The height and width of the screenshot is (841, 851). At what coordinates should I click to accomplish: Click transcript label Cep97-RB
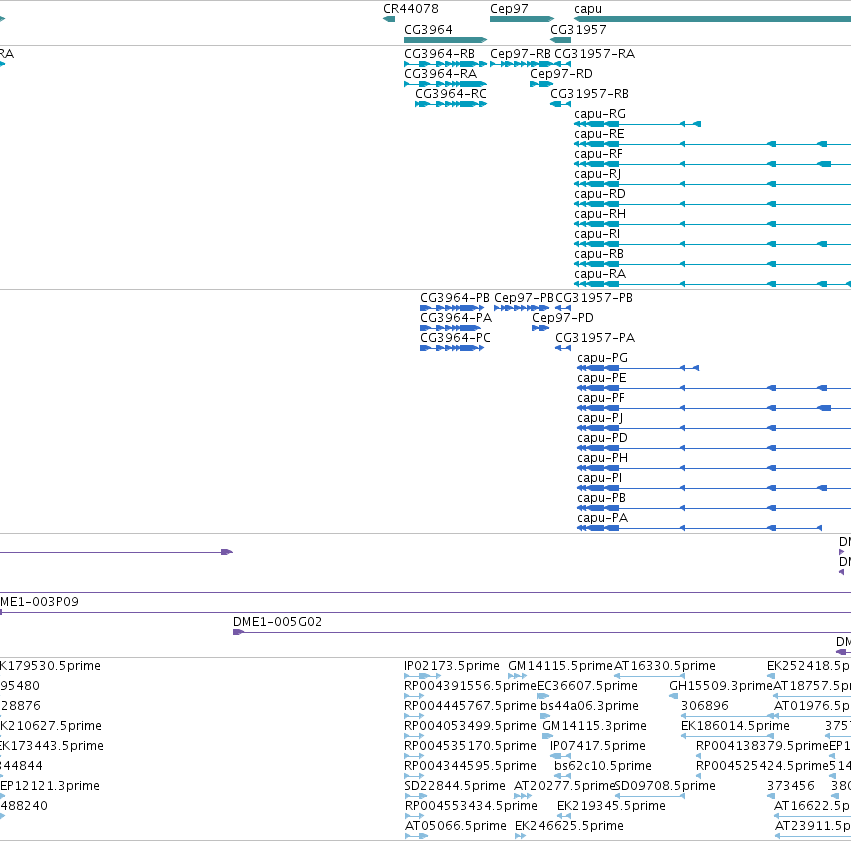tap(520, 54)
